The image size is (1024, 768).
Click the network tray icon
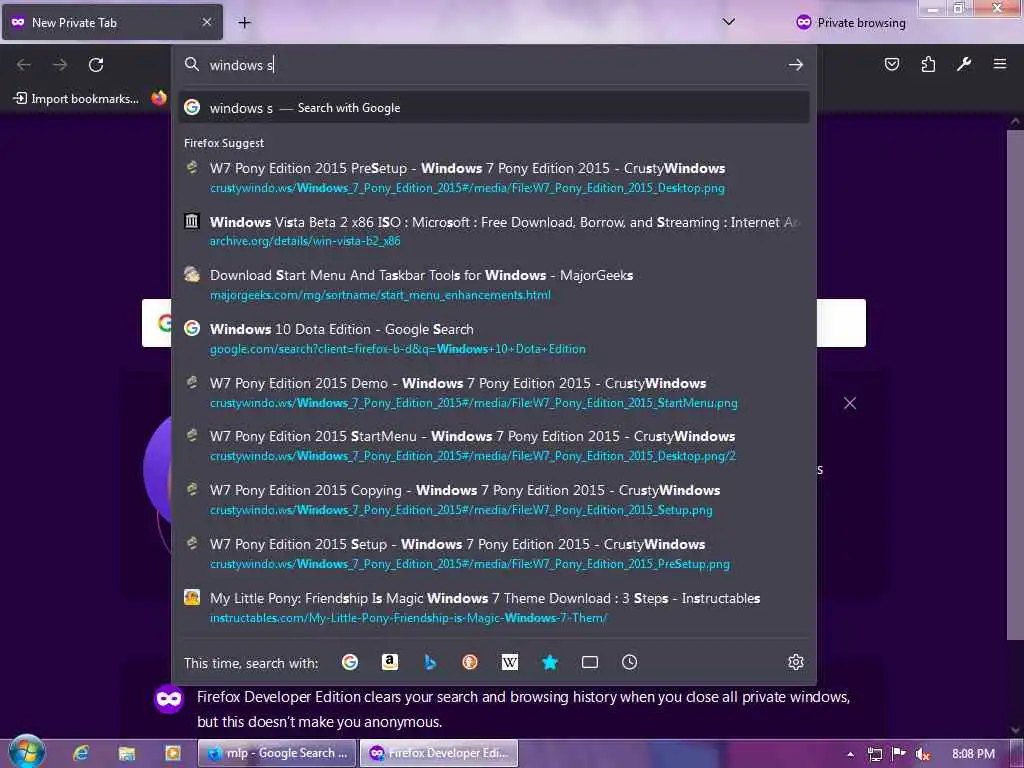874,754
